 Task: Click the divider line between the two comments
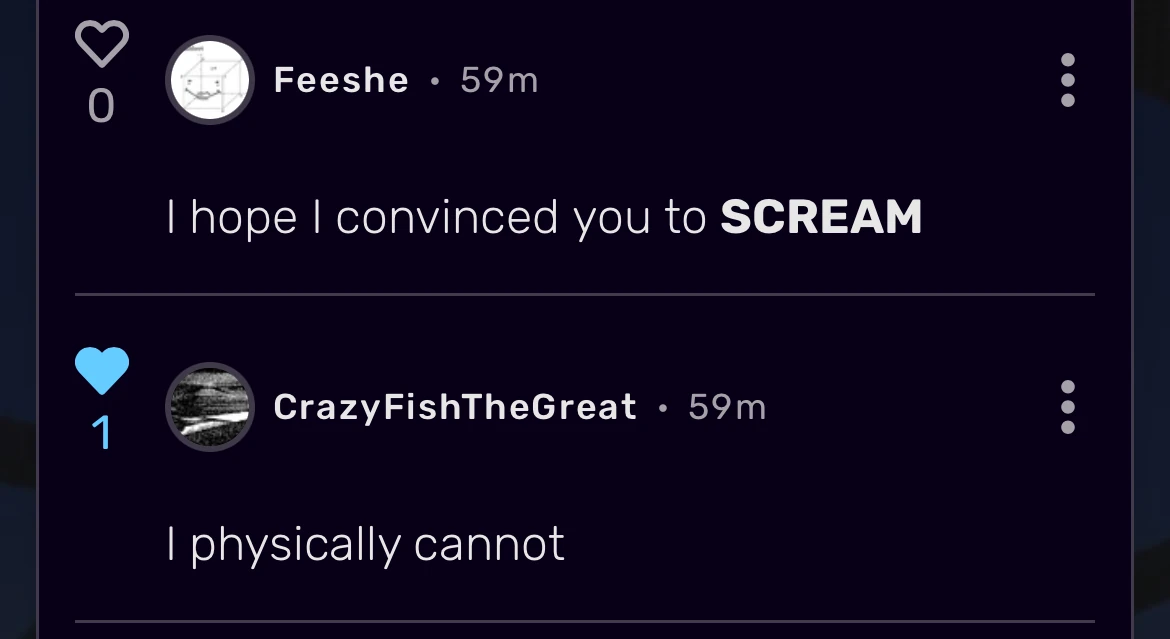tap(585, 295)
